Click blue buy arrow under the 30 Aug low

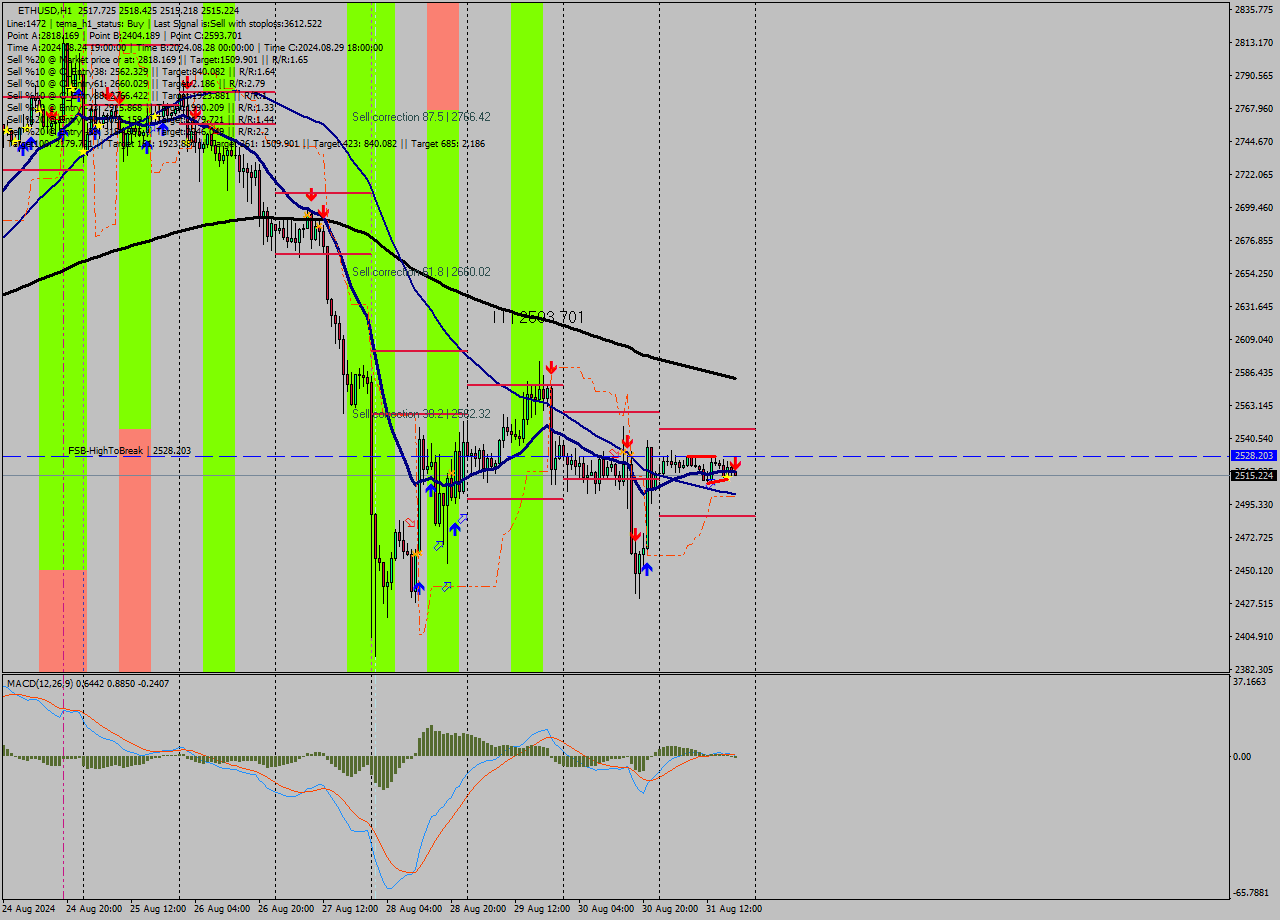point(647,569)
